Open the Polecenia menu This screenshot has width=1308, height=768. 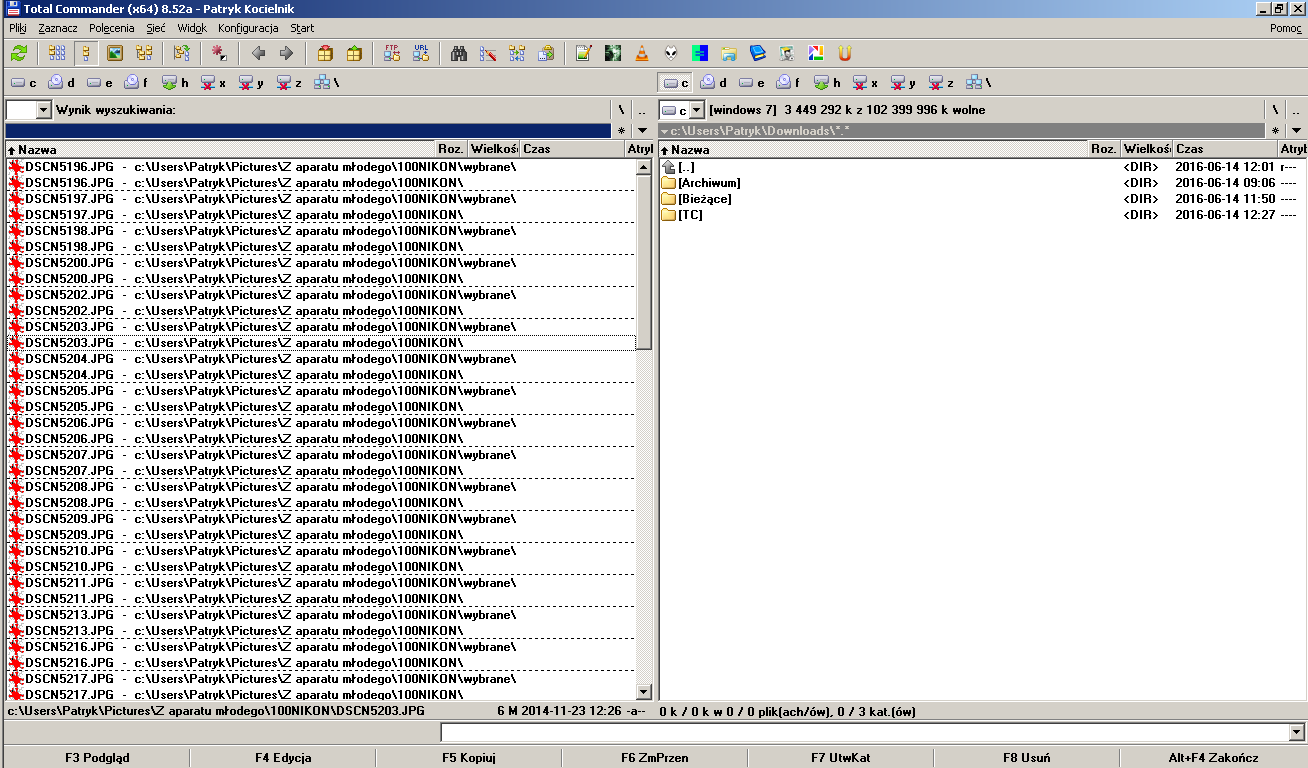(x=111, y=28)
